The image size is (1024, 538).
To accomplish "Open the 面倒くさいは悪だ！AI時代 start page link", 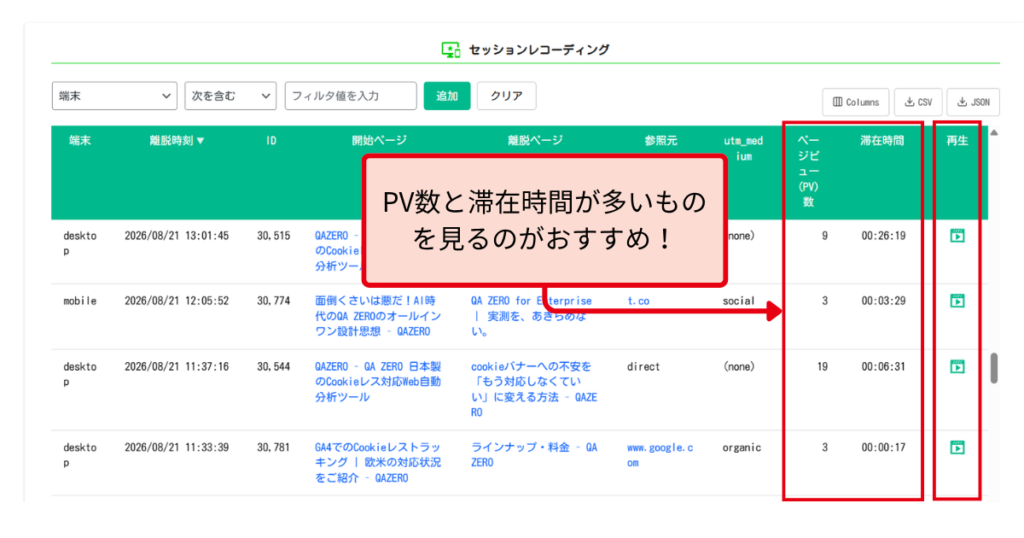I will pyautogui.click(x=377, y=316).
